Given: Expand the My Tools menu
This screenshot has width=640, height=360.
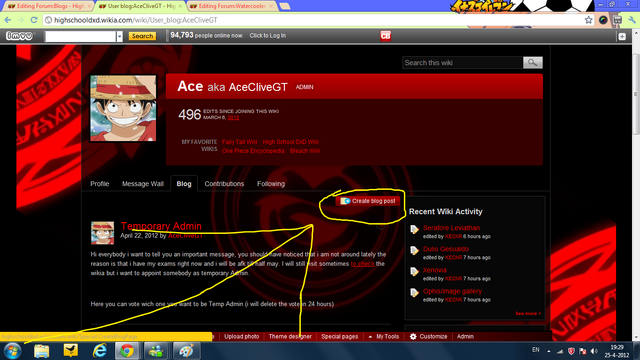Looking at the screenshot, I should 384,336.
